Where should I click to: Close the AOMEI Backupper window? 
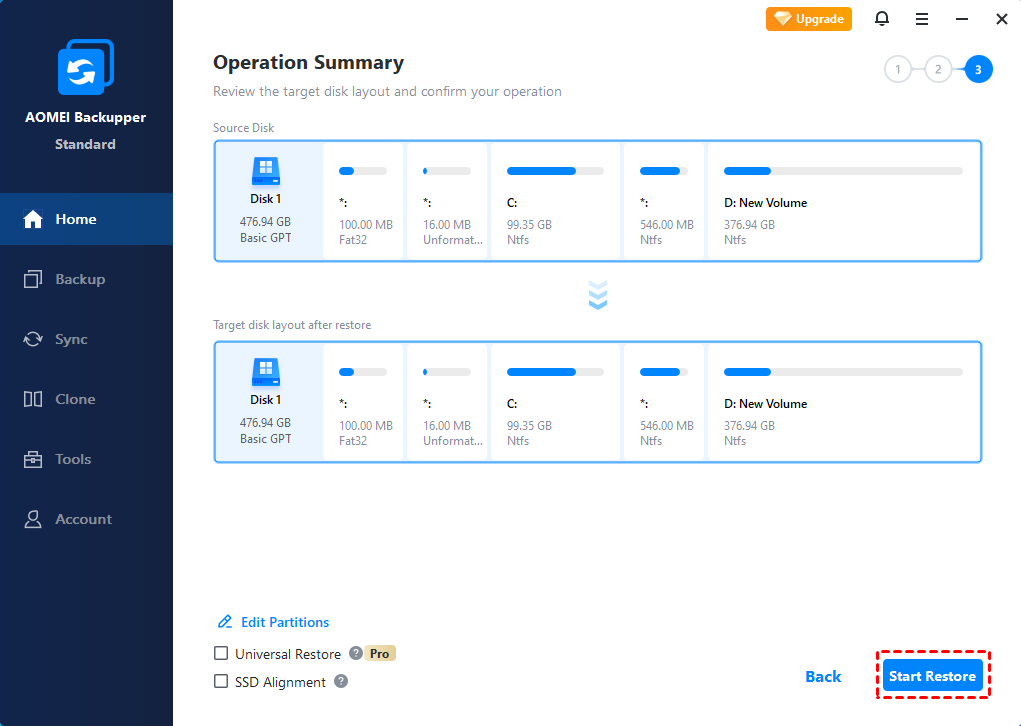[x=1001, y=19]
